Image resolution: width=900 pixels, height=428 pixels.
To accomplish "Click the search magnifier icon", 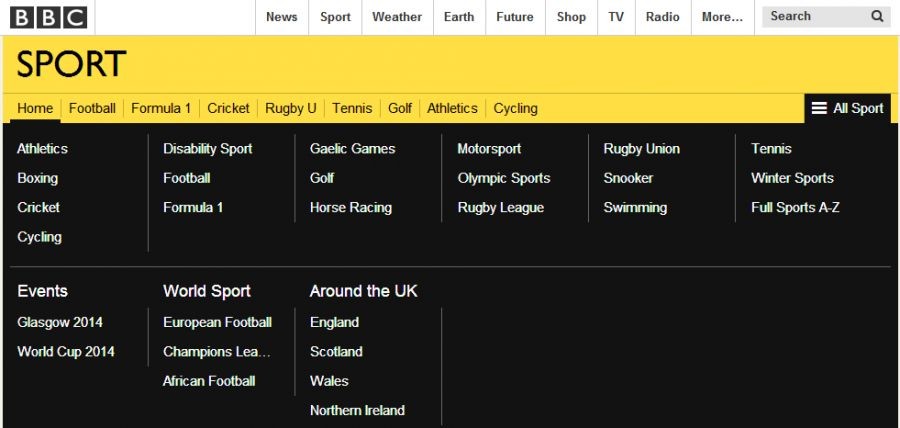I will (x=877, y=16).
